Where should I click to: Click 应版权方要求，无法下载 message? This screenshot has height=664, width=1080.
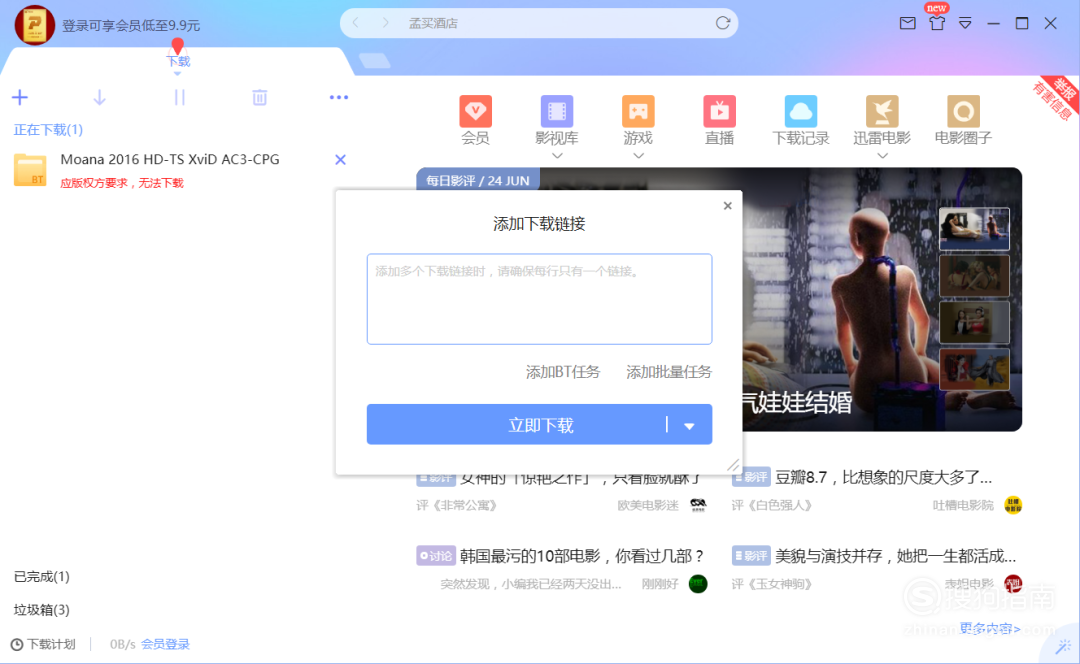pos(122,183)
